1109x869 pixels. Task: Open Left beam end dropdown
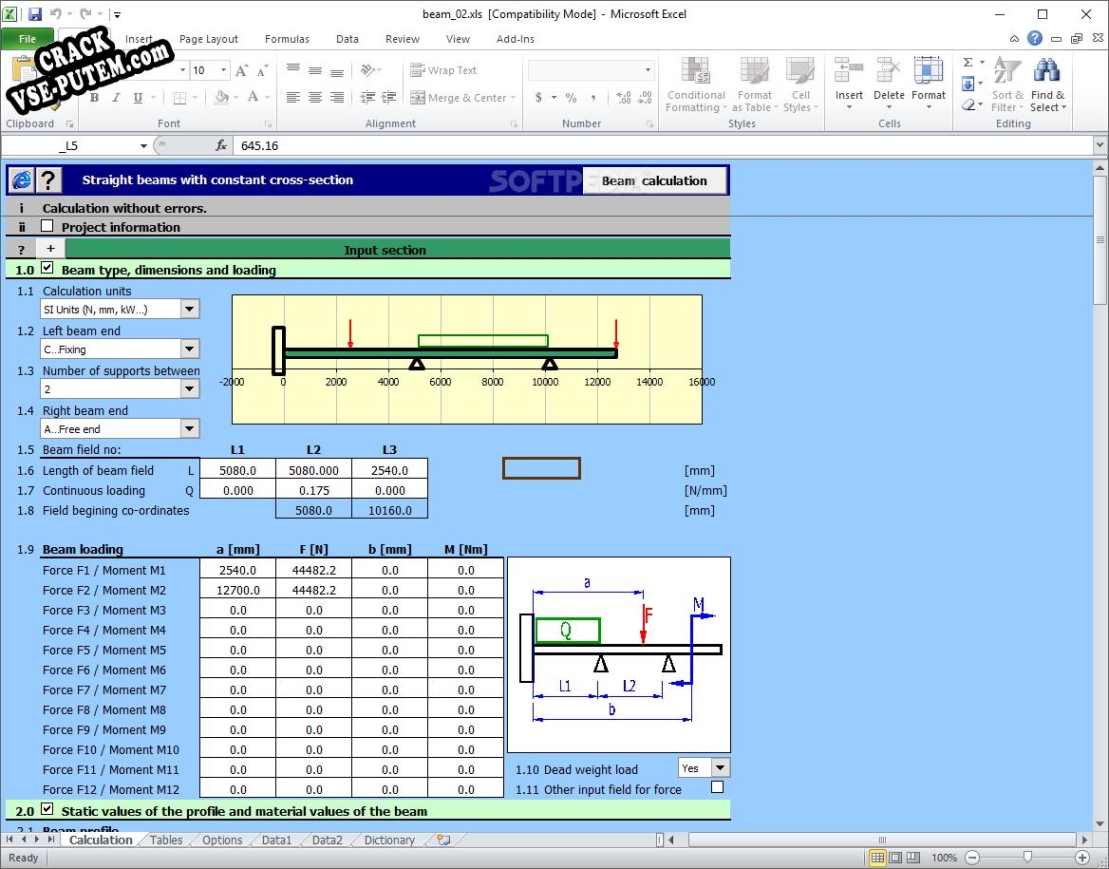coord(190,349)
